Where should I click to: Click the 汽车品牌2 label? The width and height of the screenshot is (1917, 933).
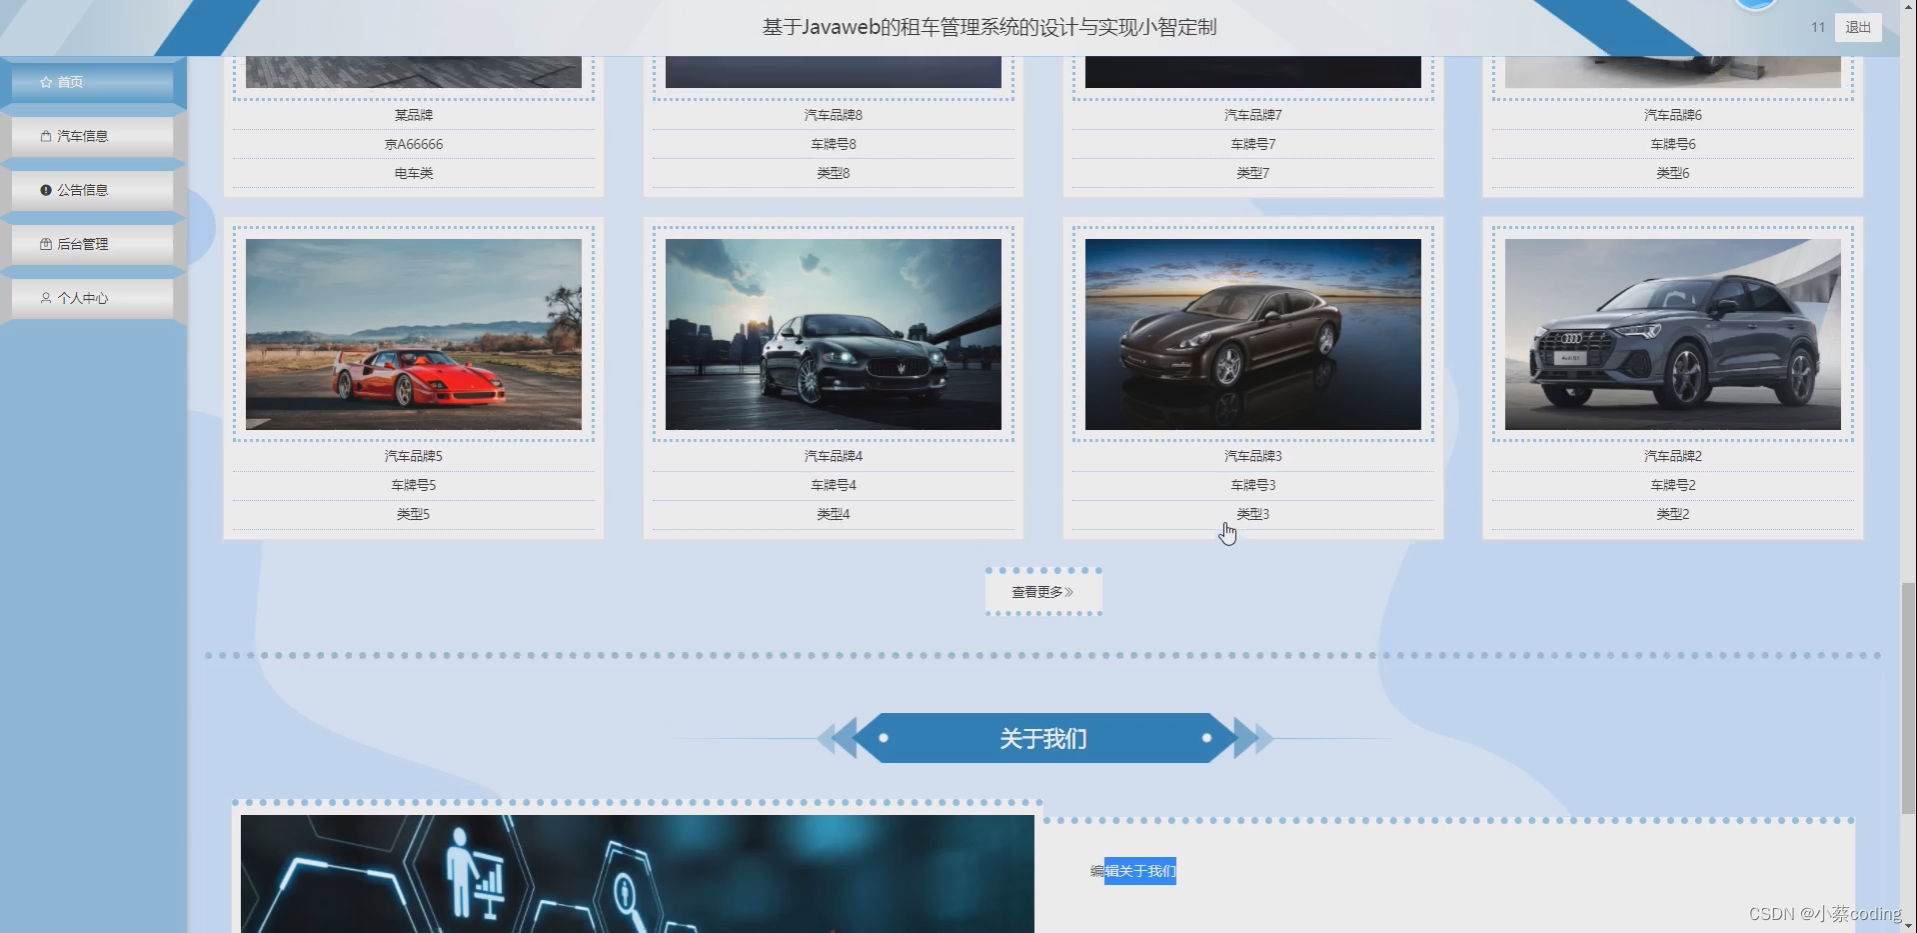coord(1673,456)
